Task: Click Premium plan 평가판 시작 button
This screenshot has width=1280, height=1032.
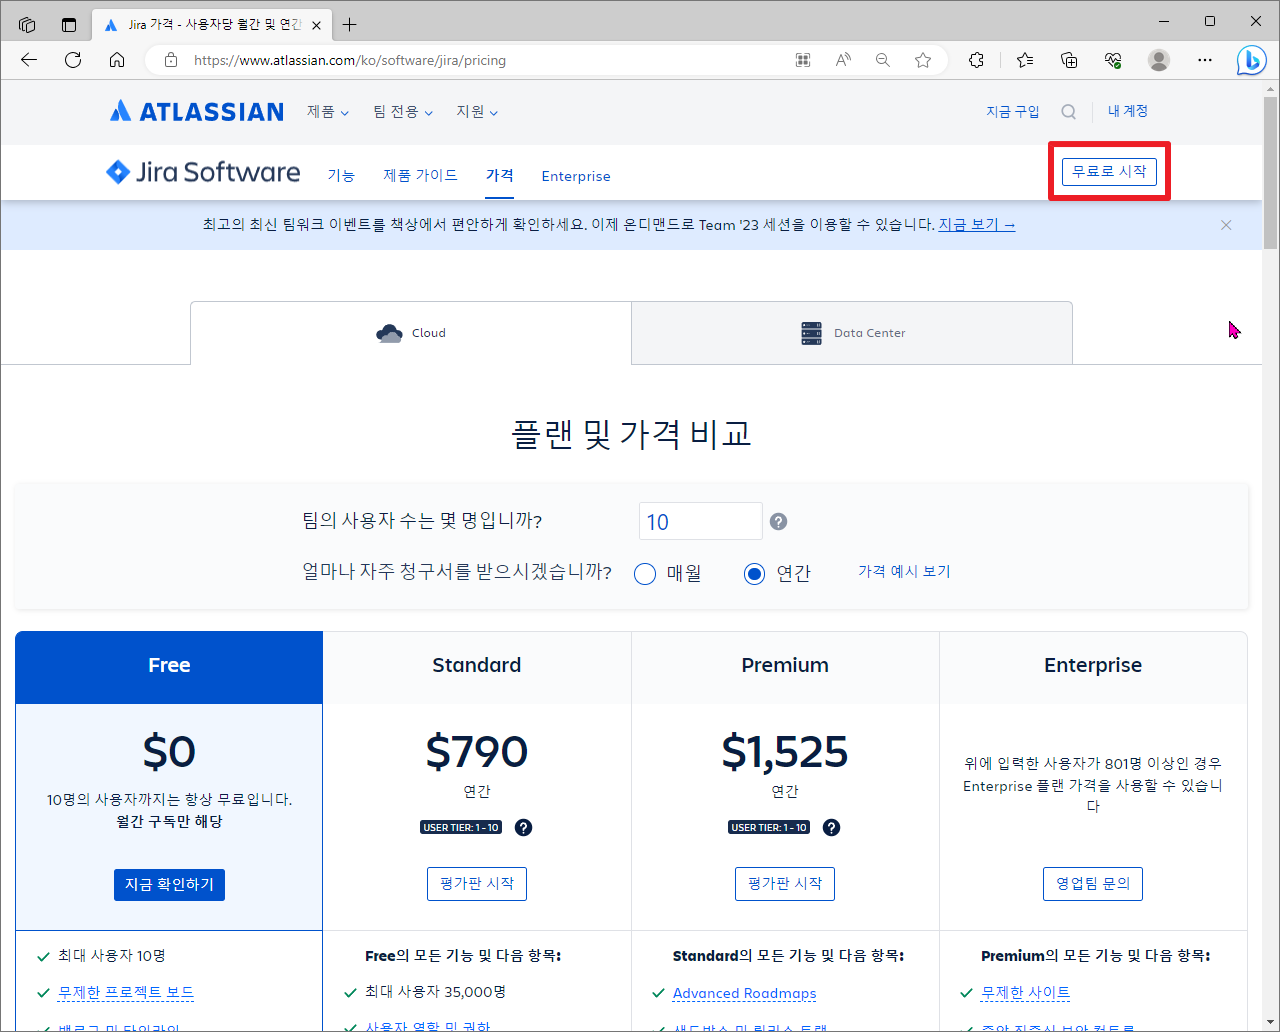Action: click(x=785, y=884)
